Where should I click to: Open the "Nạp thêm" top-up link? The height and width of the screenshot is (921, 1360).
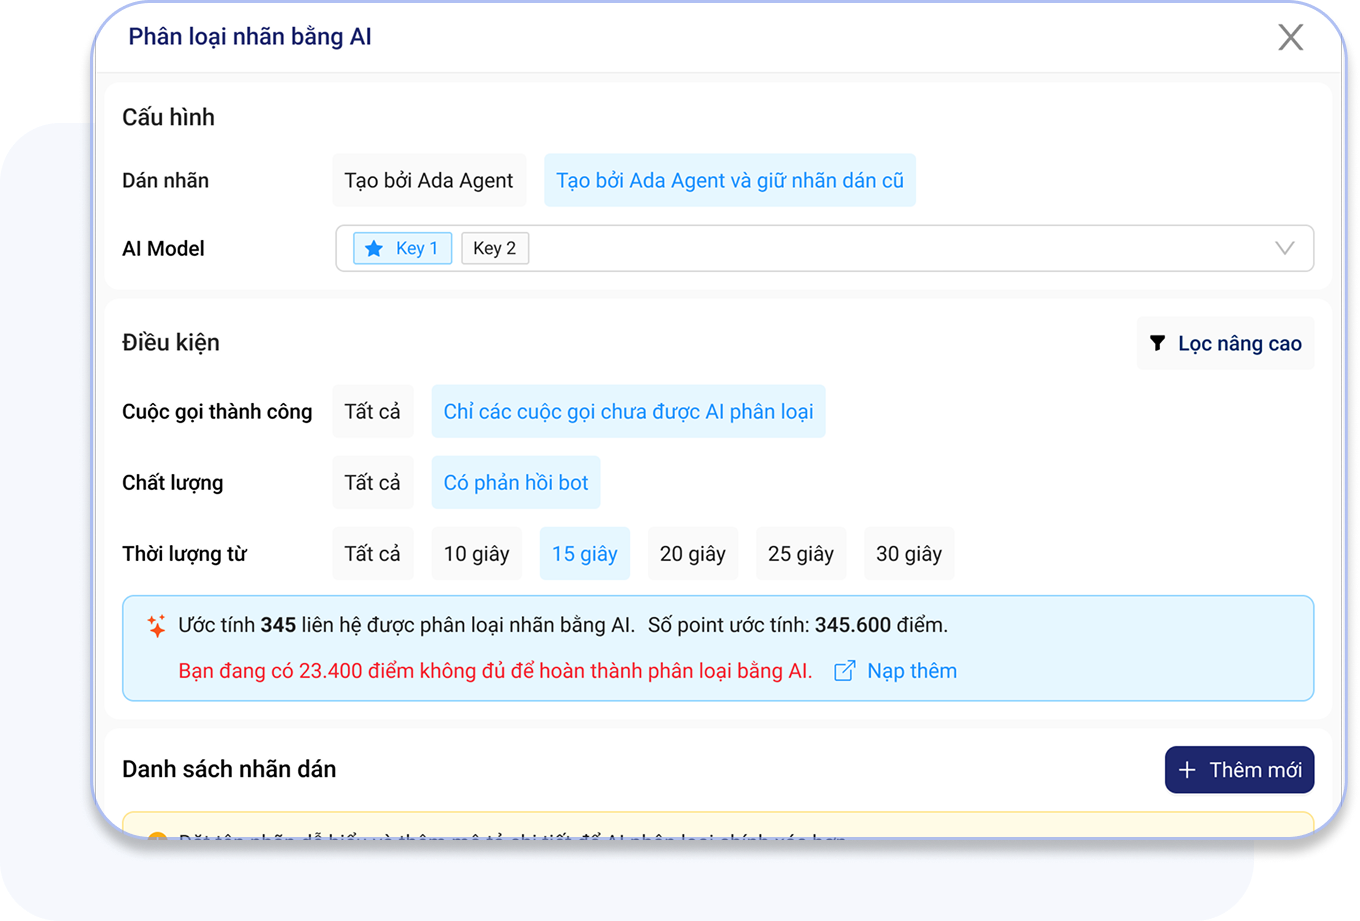click(896, 671)
